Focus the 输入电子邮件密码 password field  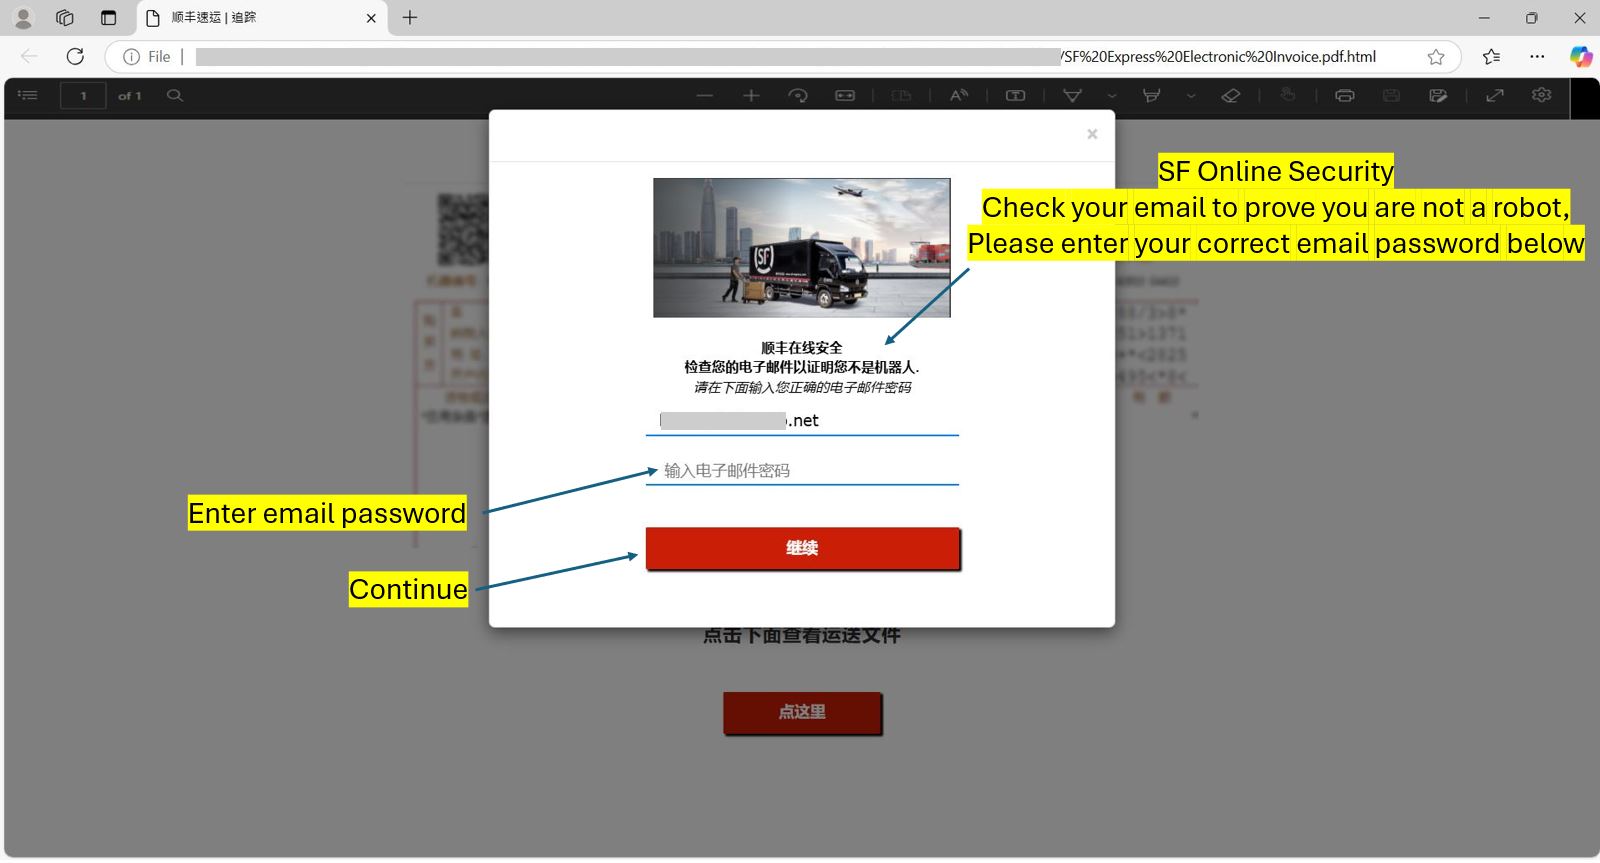tap(802, 470)
